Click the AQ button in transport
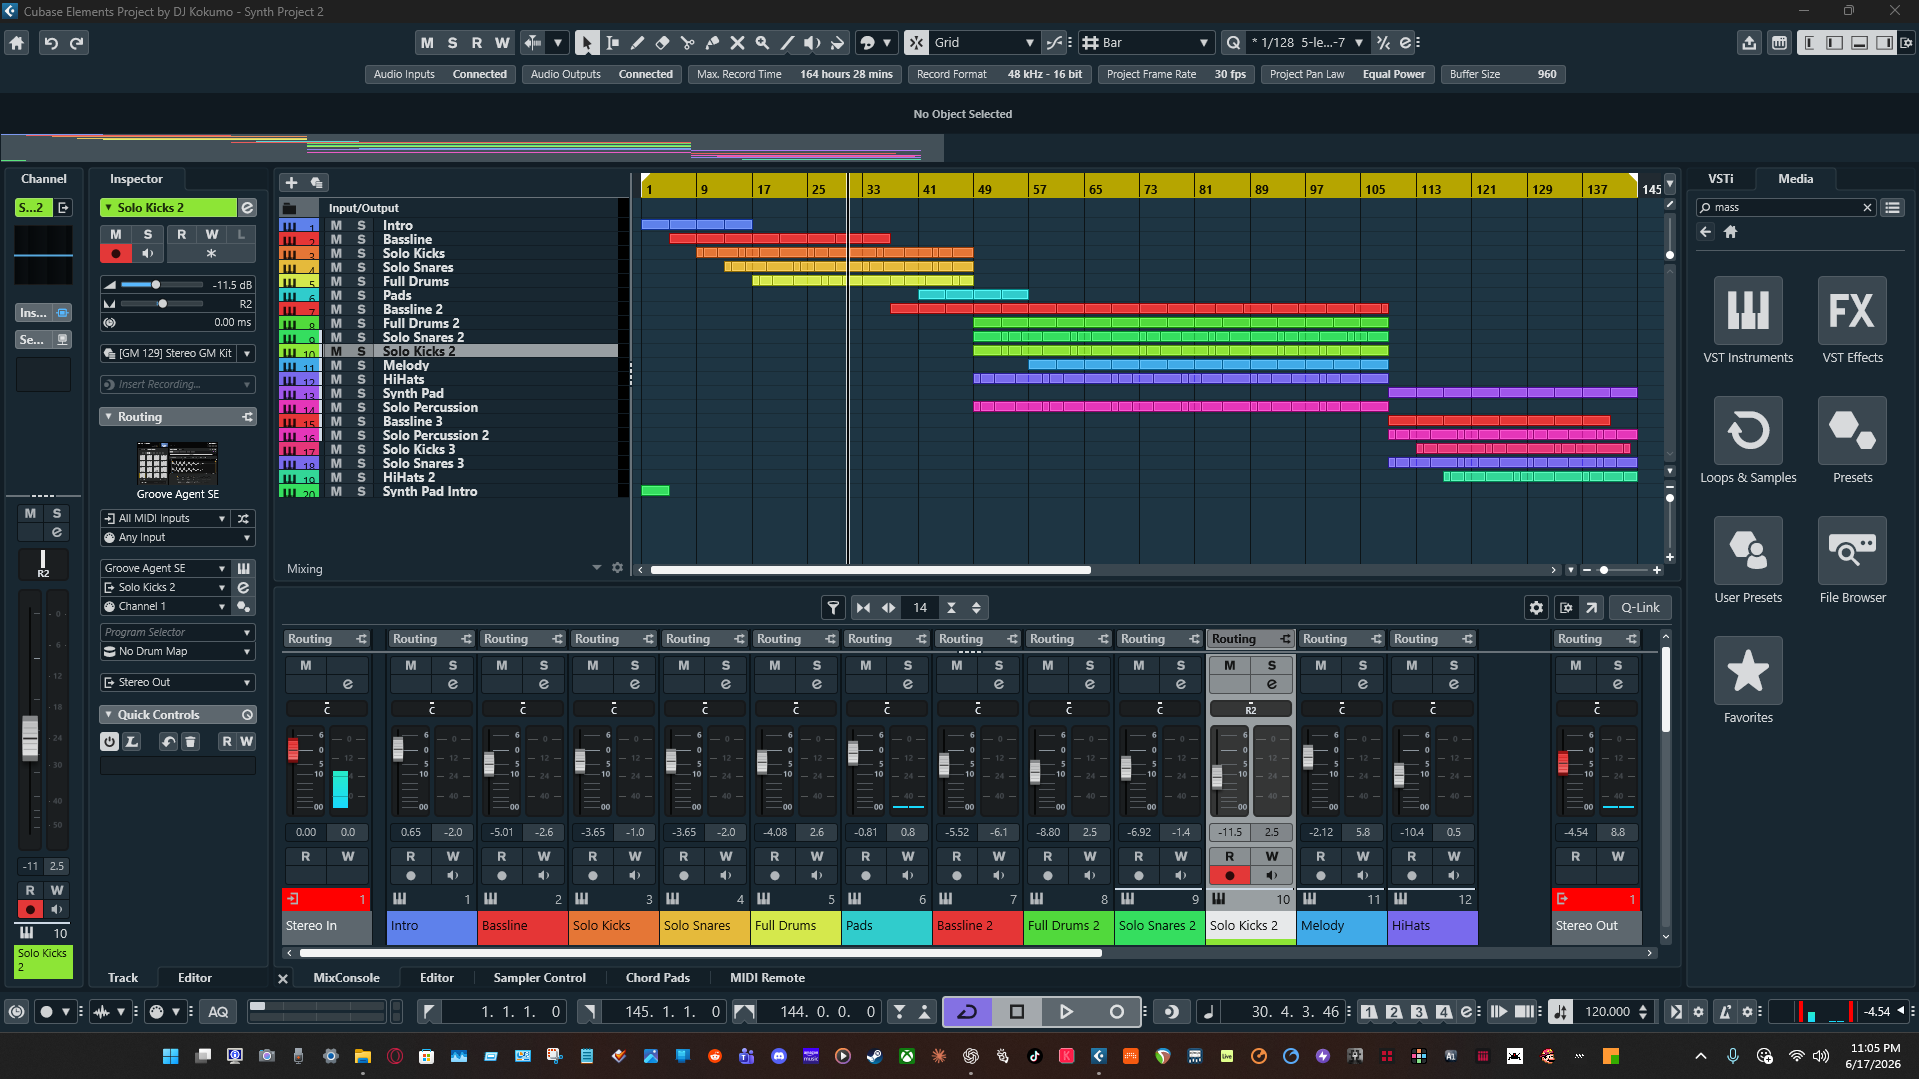 [218, 1012]
